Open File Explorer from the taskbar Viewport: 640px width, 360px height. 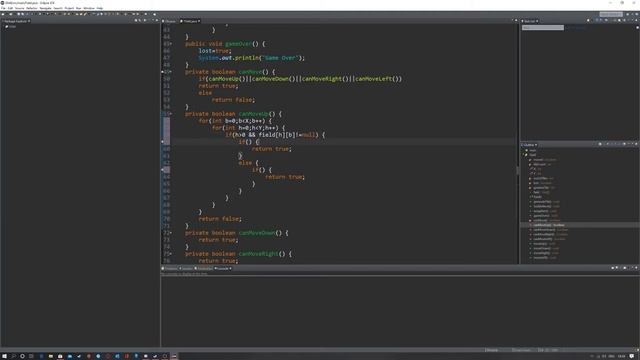coord(51,356)
